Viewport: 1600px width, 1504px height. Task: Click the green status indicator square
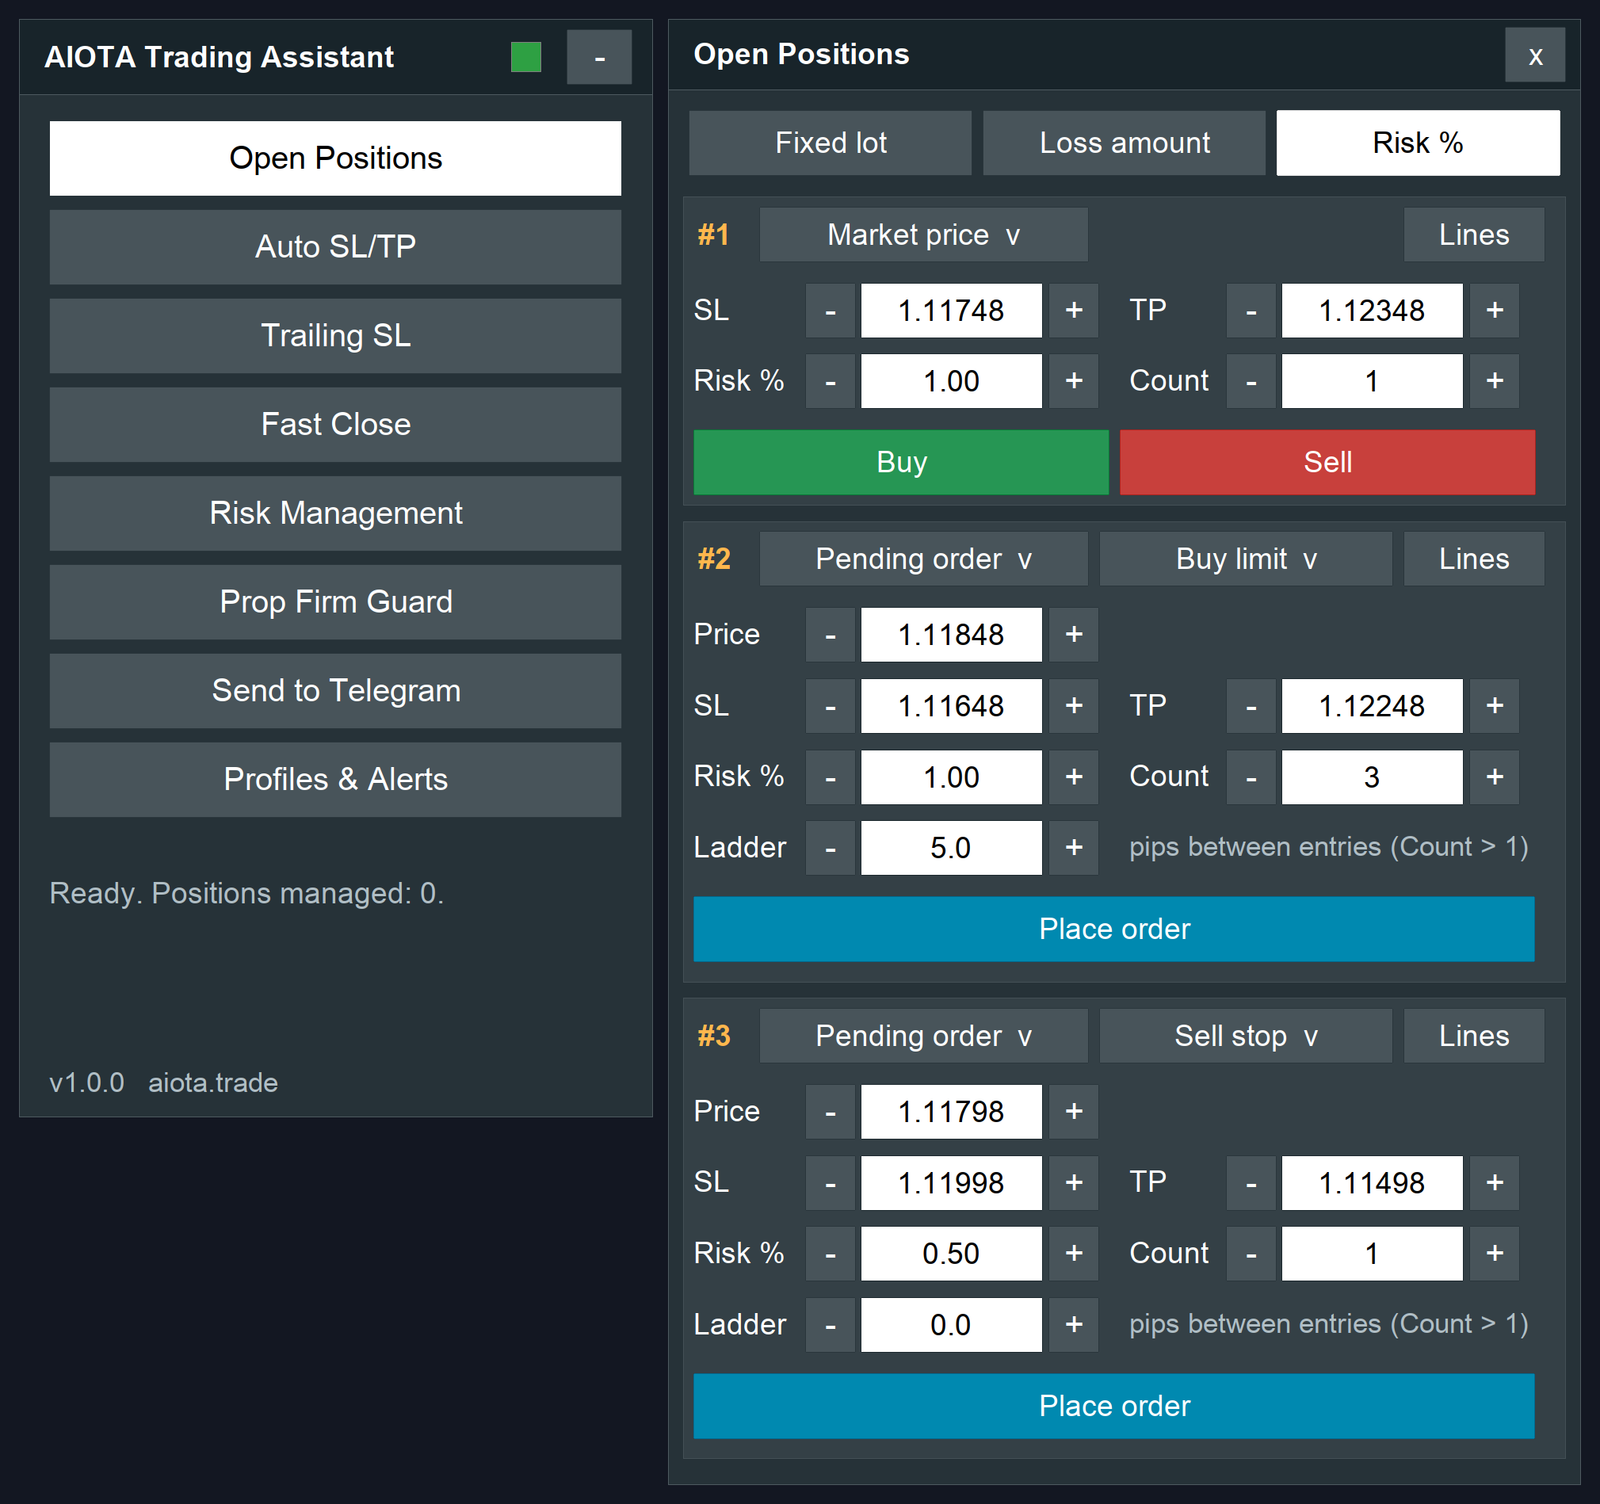tap(526, 57)
